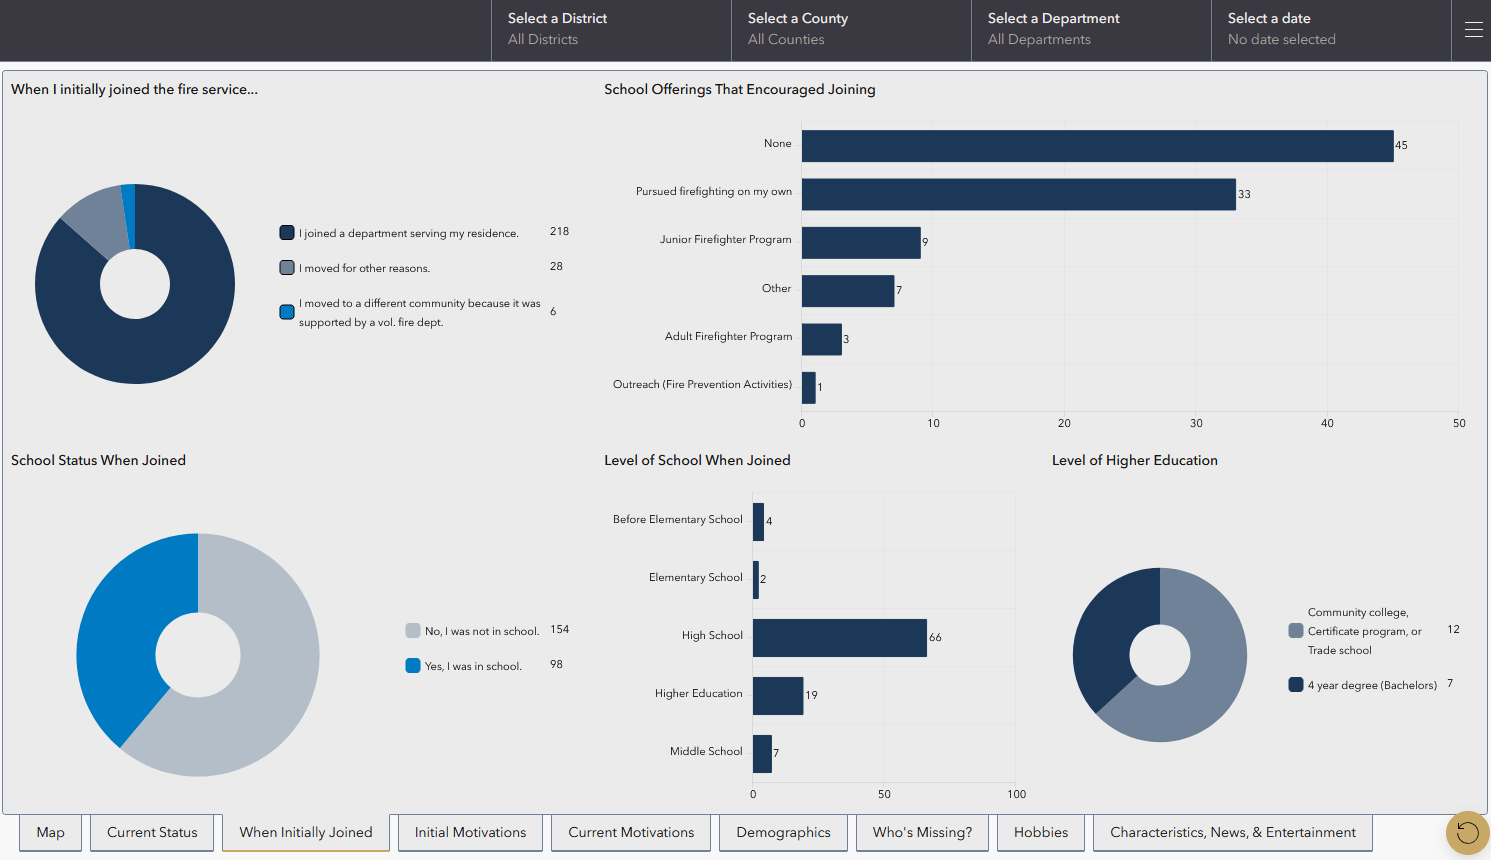Click the dark 4 year degree donut slice
The width and height of the screenshot is (1491, 860).
1108,630
